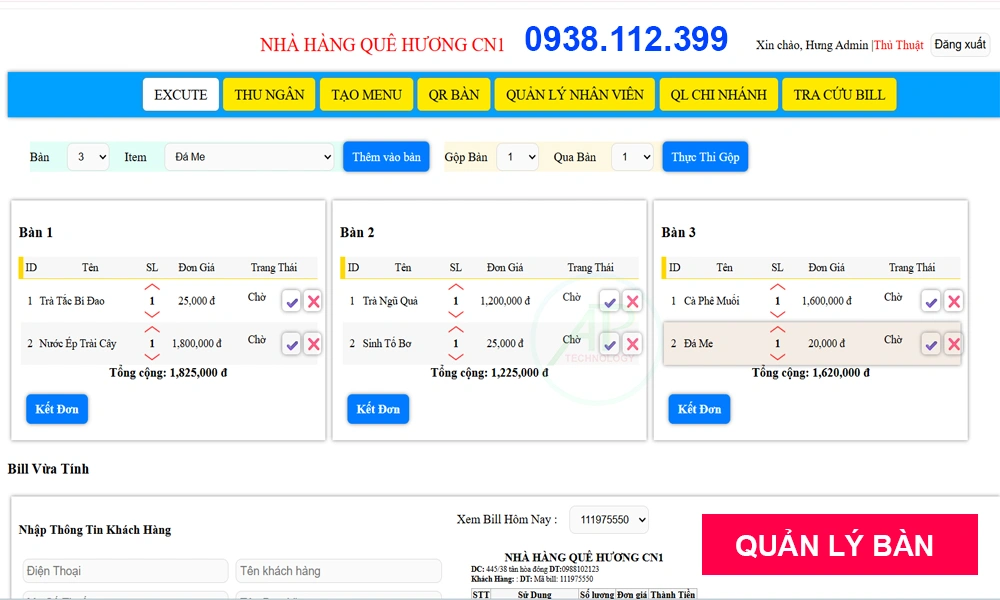This screenshot has height=600, width=1000.
Task: Remove Nước Ép Trái Cây with its X icon
Action: [312, 345]
